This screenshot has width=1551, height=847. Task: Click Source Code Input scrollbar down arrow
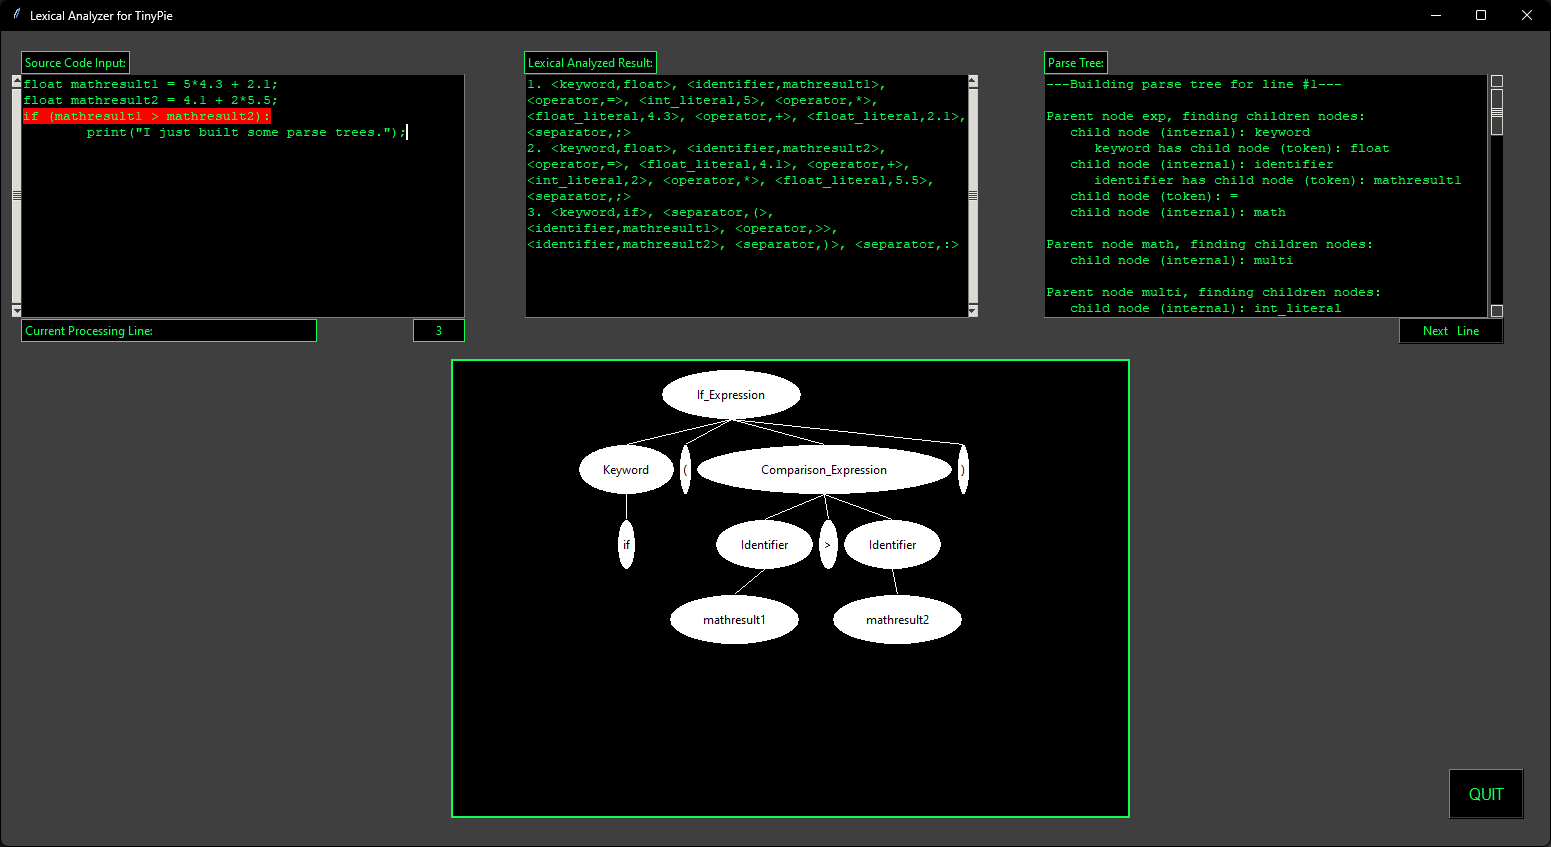(x=16, y=311)
